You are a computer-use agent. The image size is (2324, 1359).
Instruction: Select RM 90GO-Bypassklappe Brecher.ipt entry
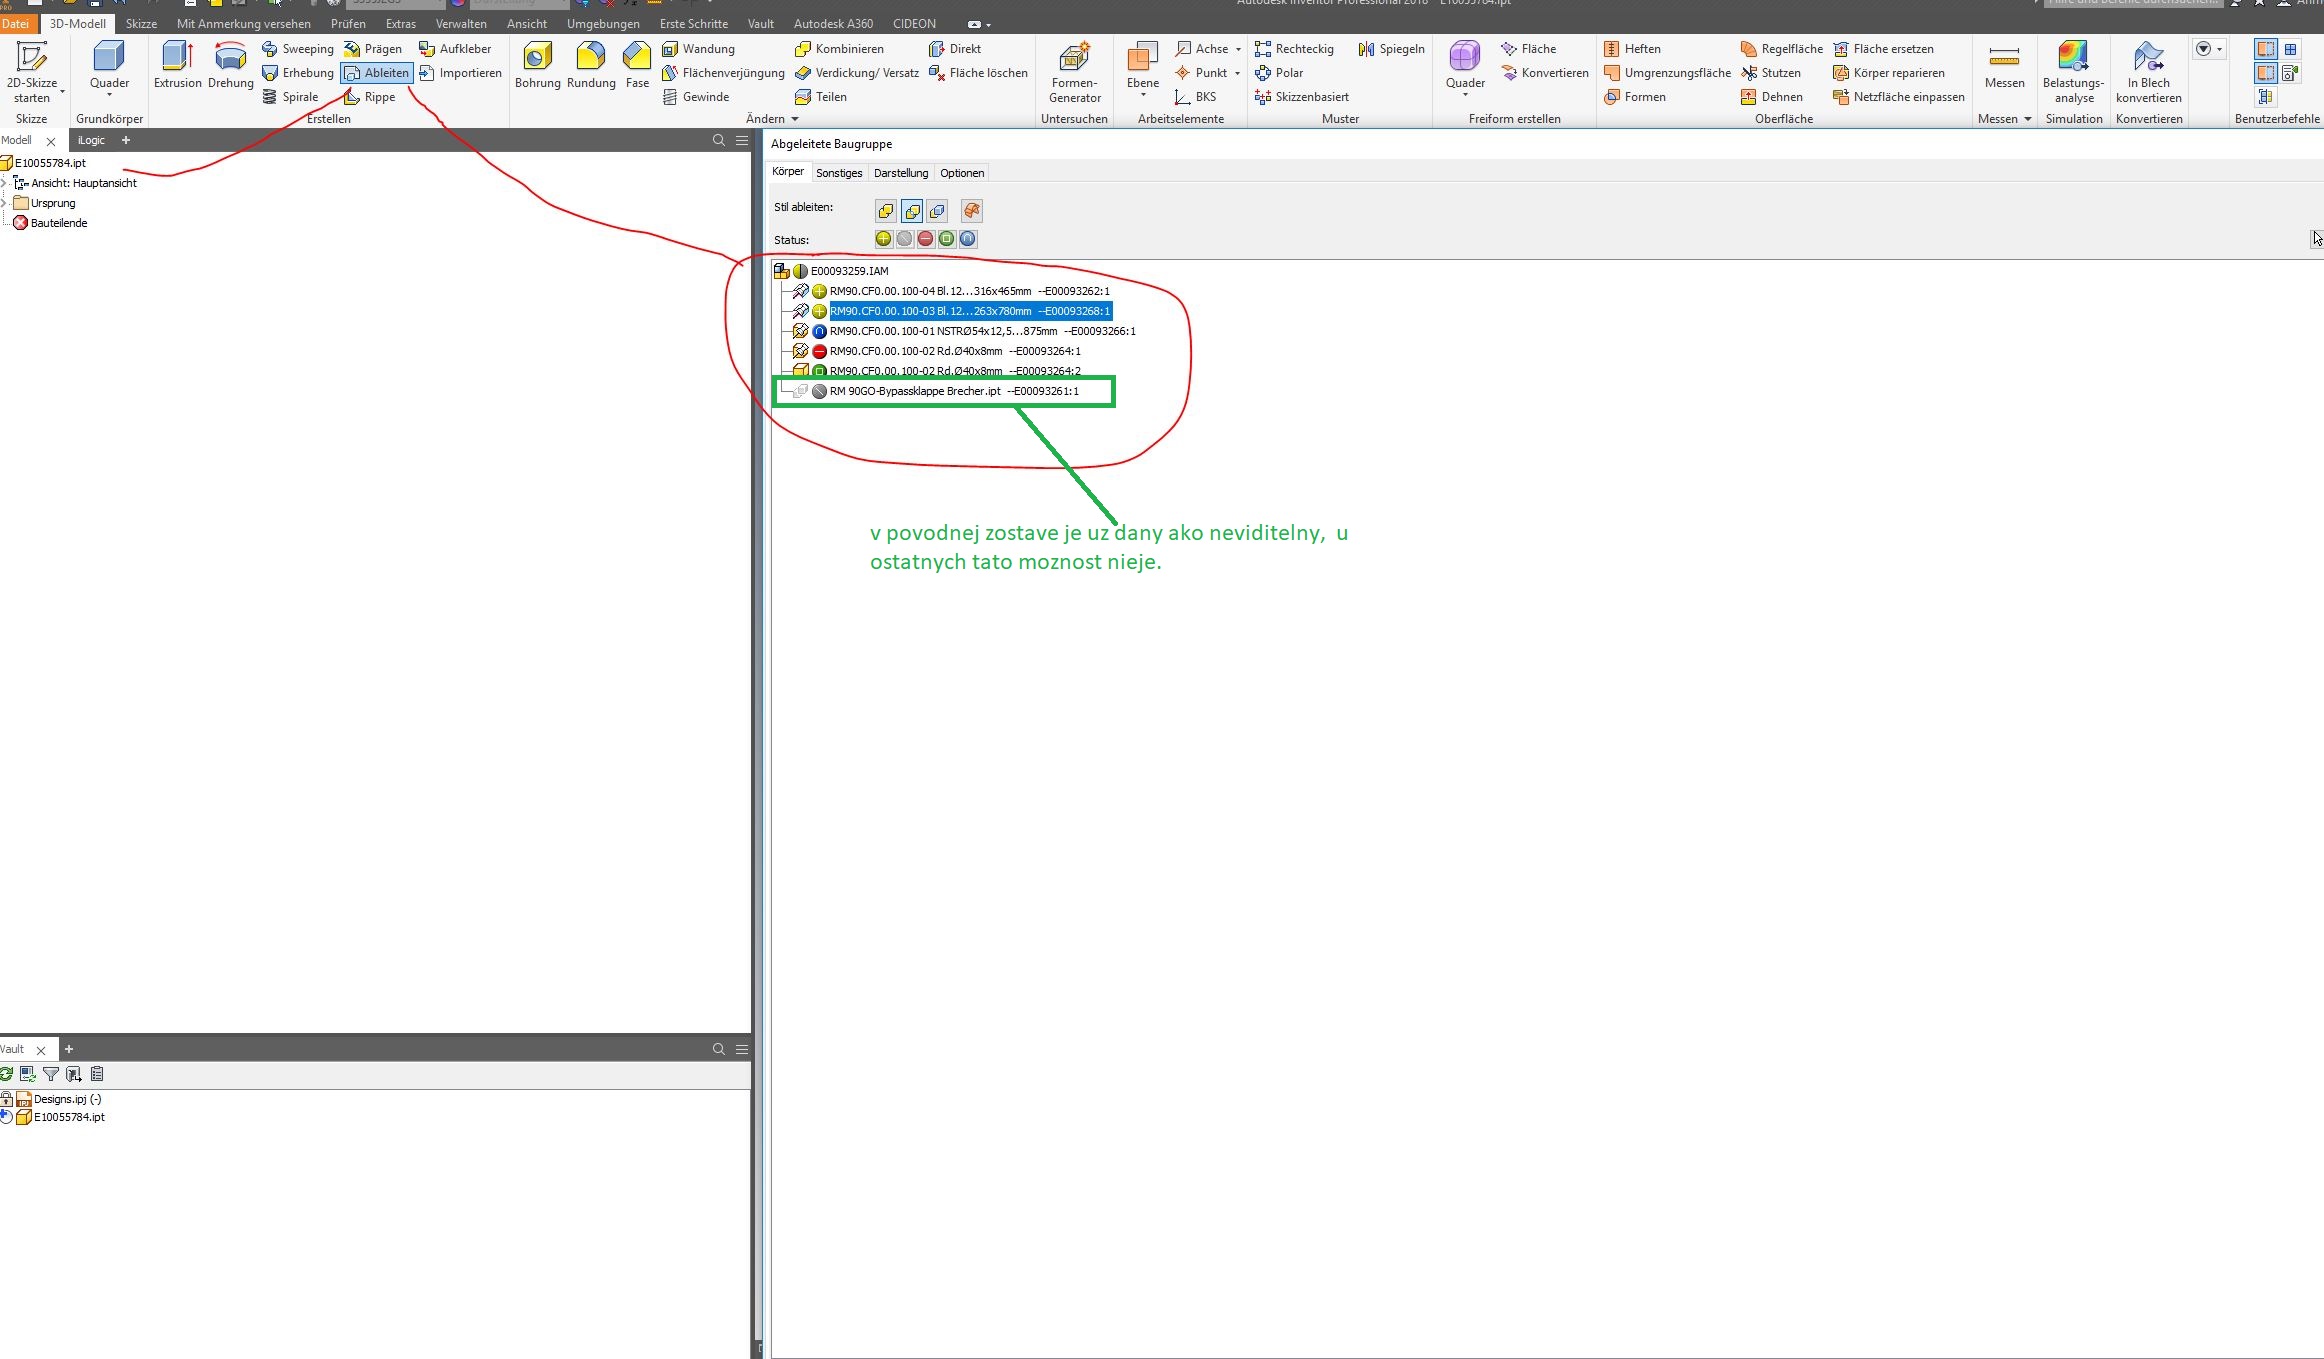(914, 391)
